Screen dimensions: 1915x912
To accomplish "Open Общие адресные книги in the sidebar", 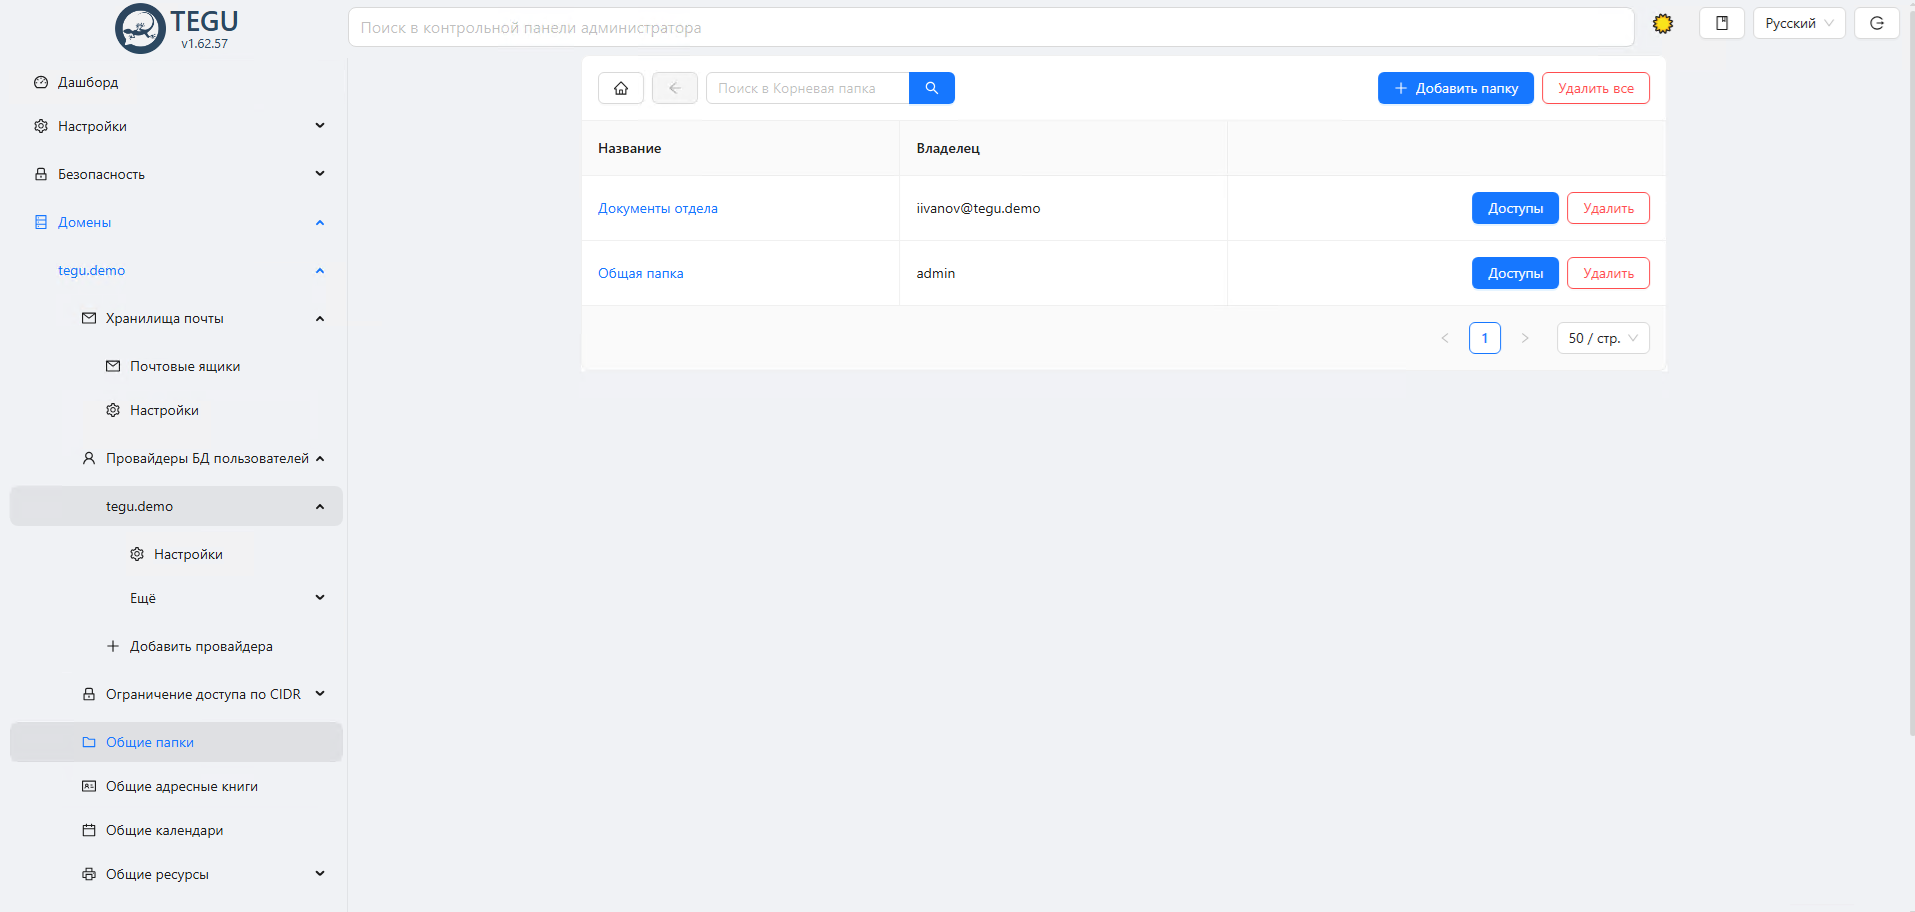I will pyautogui.click(x=181, y=786).
